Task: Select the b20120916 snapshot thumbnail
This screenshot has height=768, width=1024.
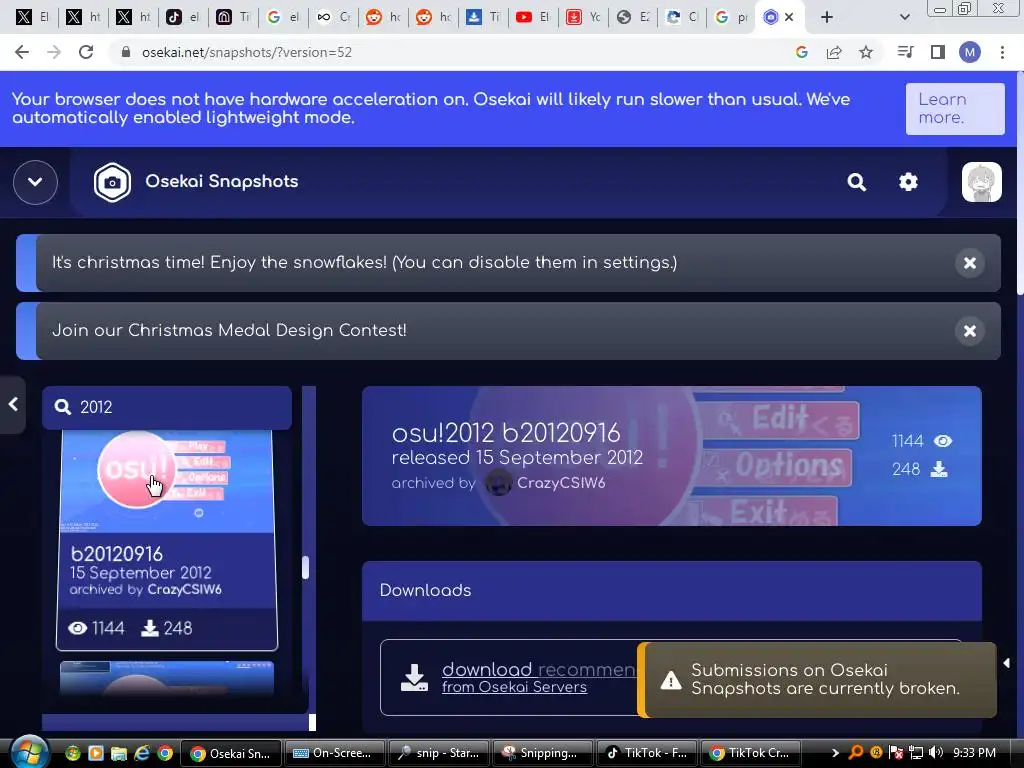Action: coord(167,481)
